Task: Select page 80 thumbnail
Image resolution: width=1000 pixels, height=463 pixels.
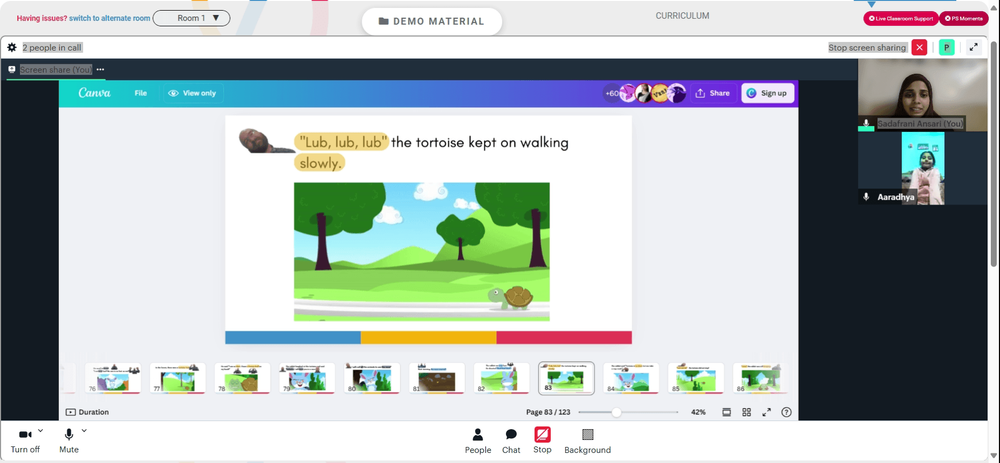Action: click(x=372, y=378)
